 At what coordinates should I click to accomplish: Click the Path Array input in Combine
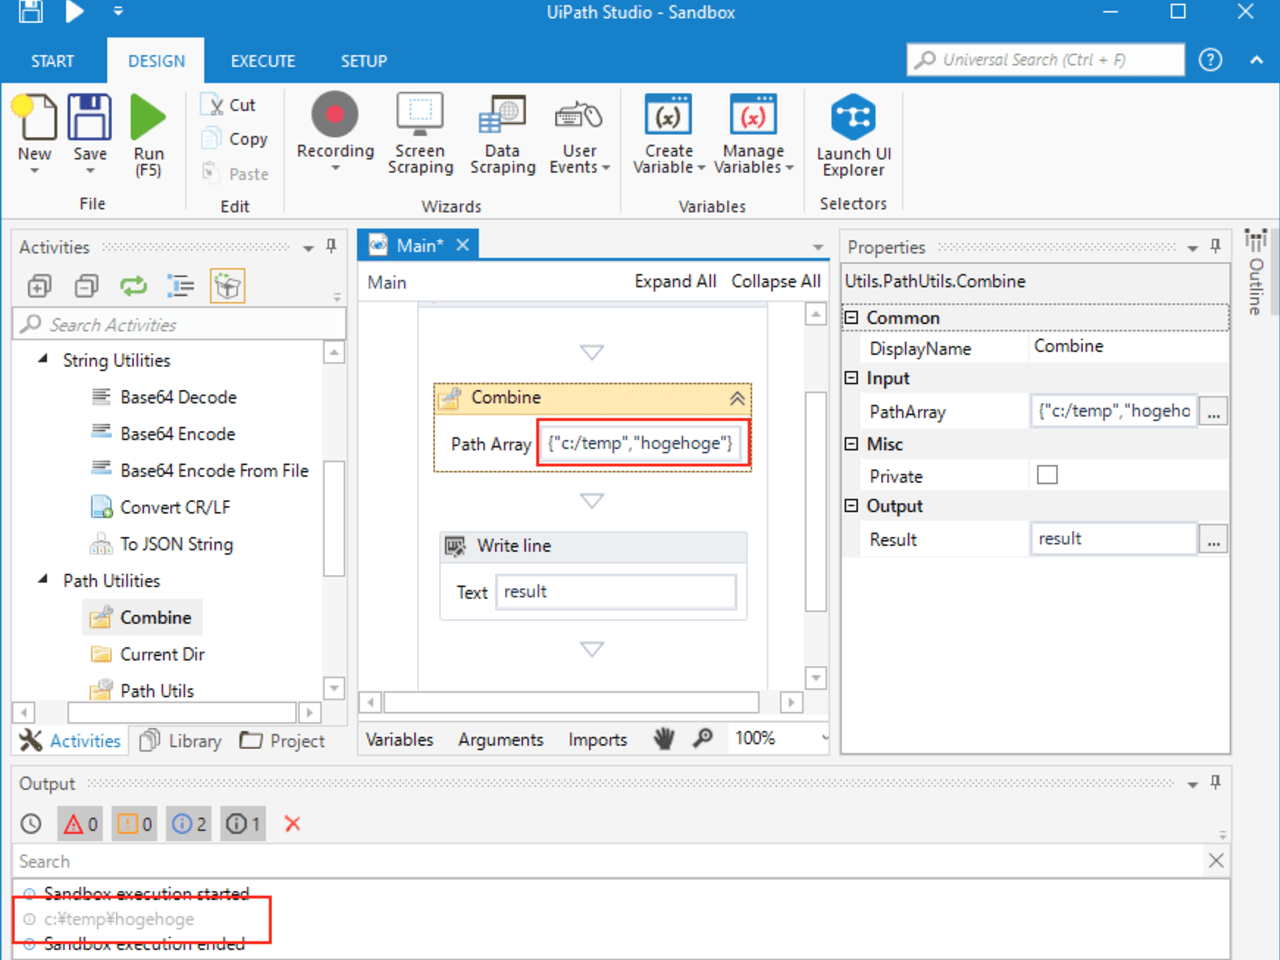(640, 443)
